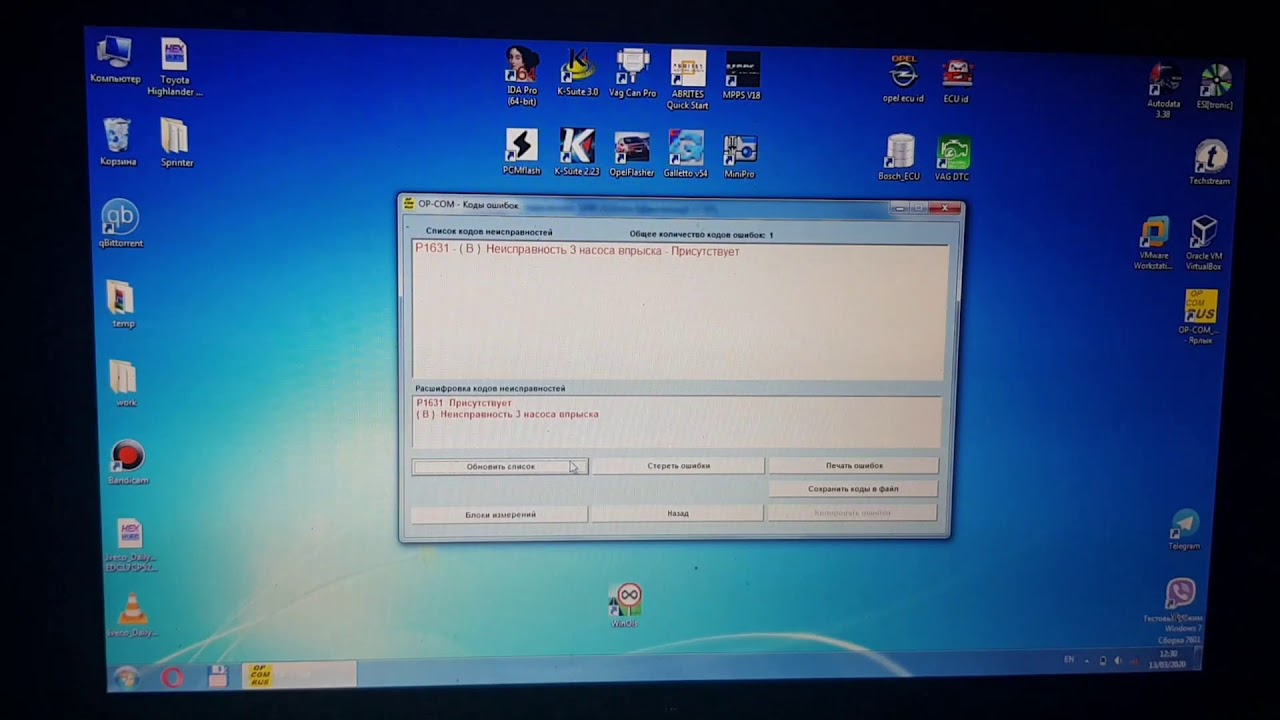The height and width of the screenshot is (720, 1280).
Task: Open the Windows Start menu
Action: (127, 679)
